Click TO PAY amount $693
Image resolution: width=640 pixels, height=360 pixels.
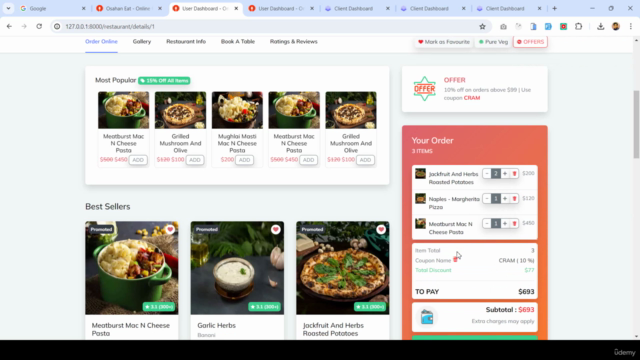coord(526,292)
